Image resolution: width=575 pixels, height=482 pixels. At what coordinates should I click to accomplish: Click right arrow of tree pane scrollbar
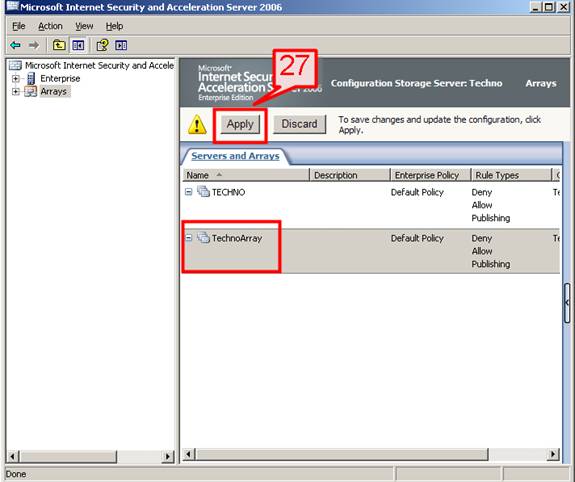tap(168, 456)
